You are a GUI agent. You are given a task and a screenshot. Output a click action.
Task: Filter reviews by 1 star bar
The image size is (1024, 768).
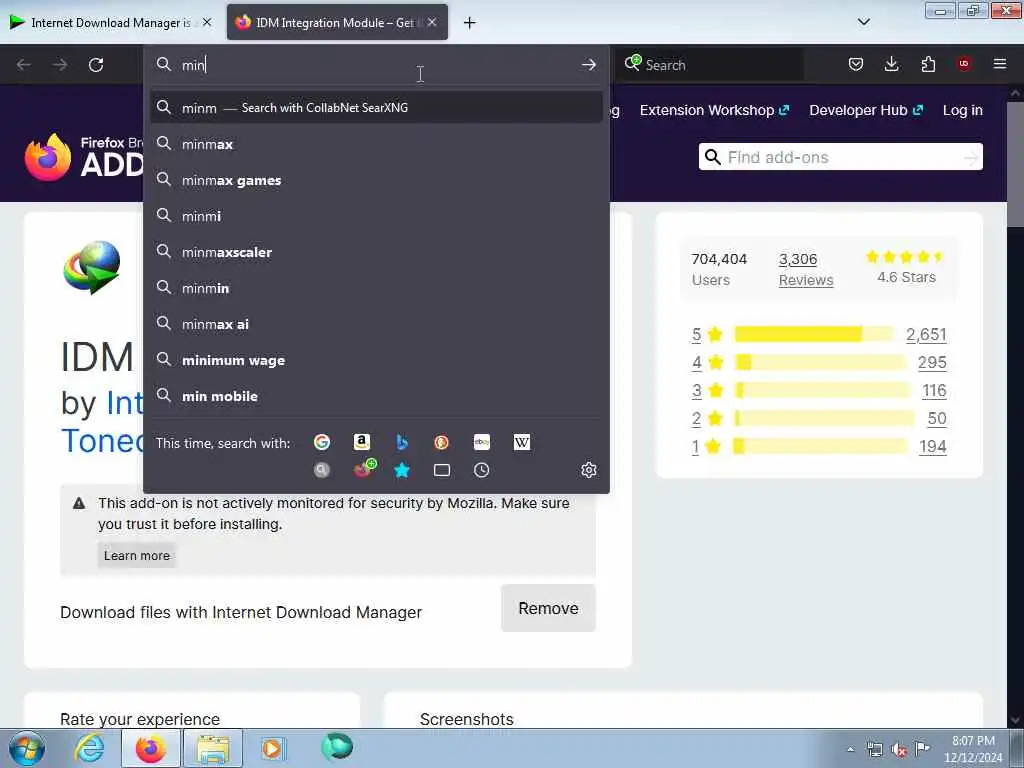coord(820,447)
